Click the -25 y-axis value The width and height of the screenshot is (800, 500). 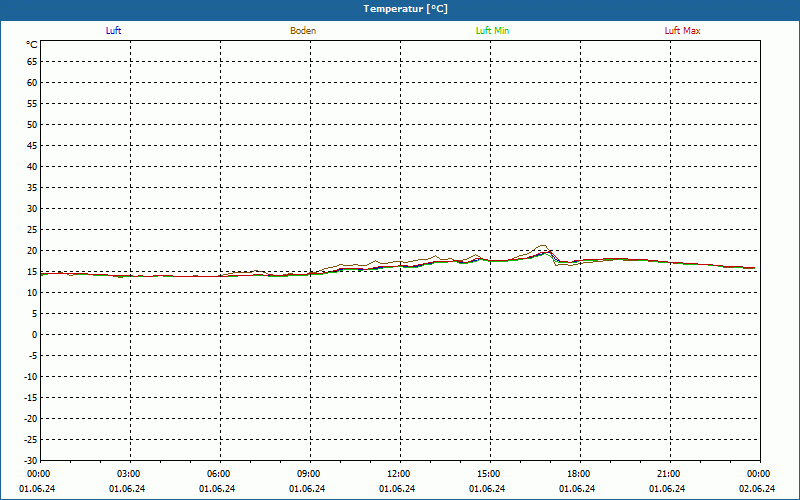31,439
